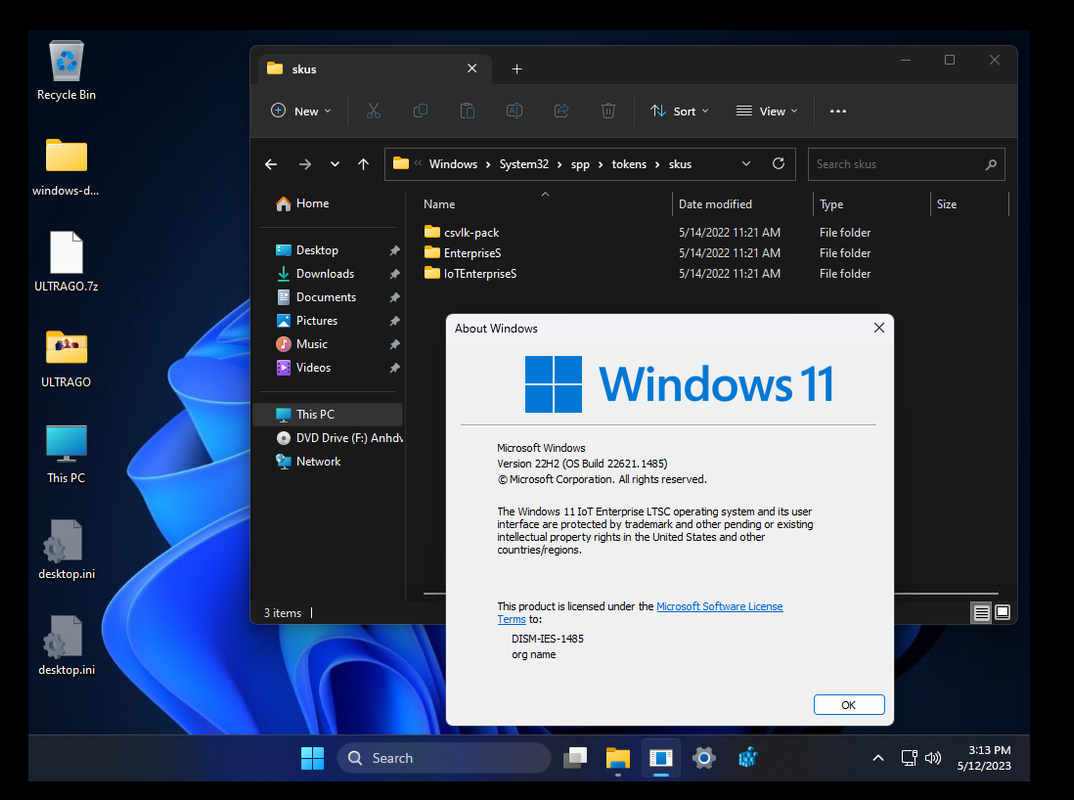This screenshot has width=1074, height=800.
Task: Open the View dropdown menu
Action: (767, 111)
